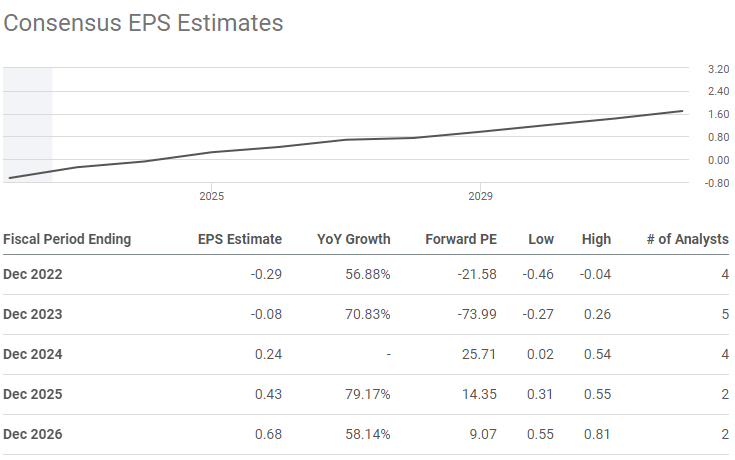The height and width of the screenshot is (460, 735).
Task: Select the Dec 2026 row label
Action: 33,434
